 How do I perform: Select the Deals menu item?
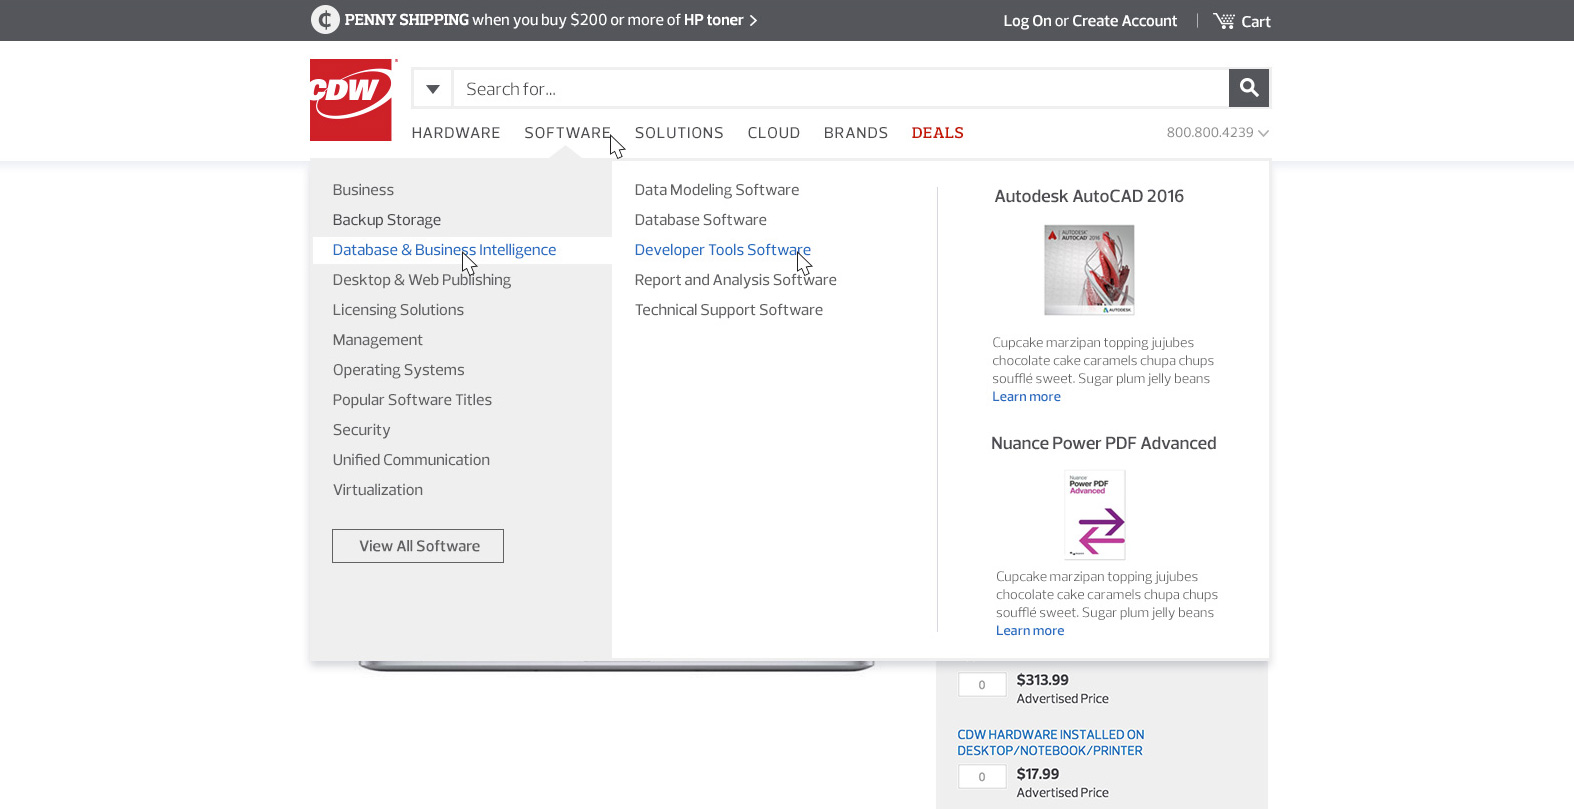pos(937,133)
